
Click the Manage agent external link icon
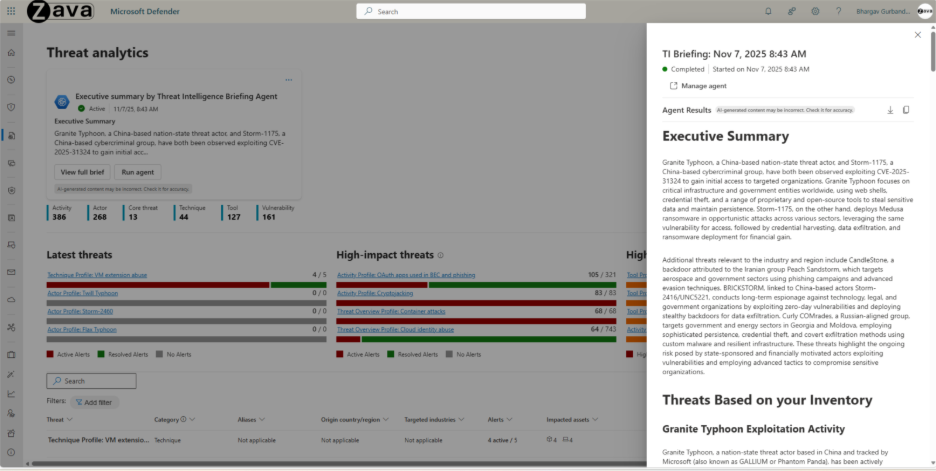673,86
